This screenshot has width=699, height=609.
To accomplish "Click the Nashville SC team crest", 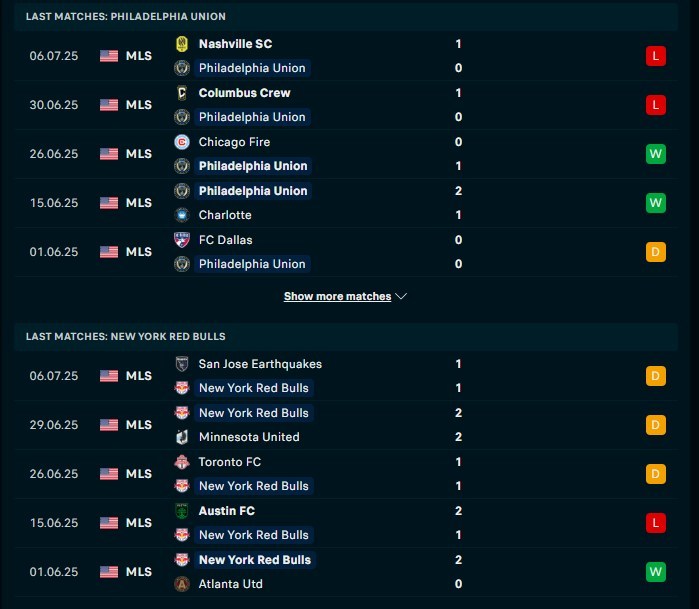I will [182, 44].
